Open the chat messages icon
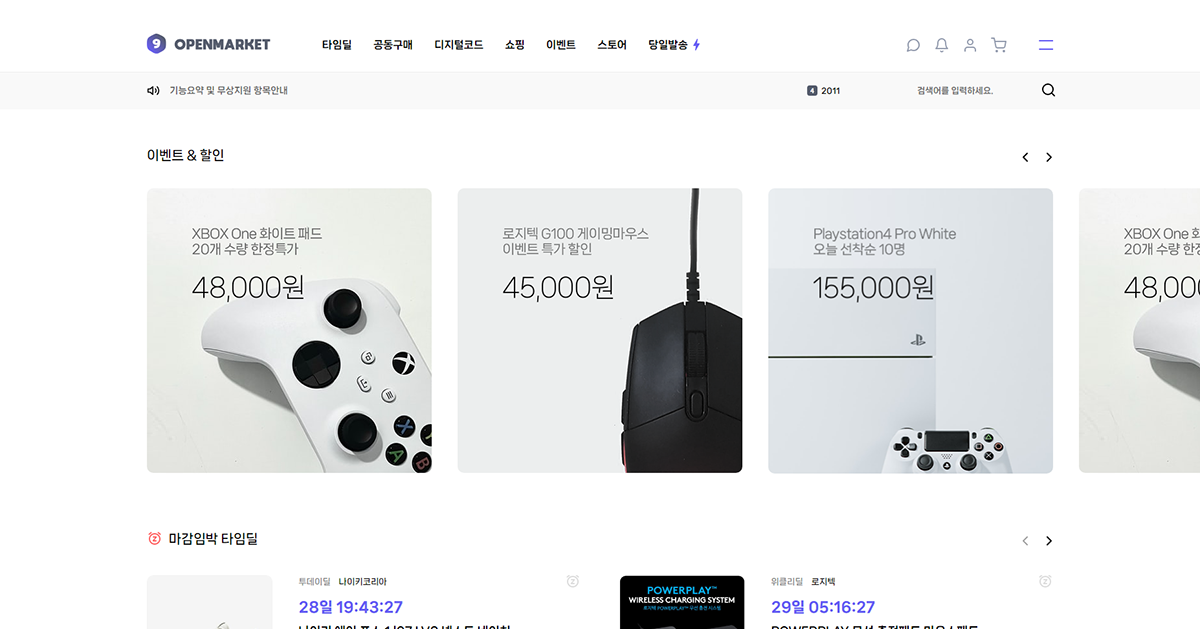The image size is (1200, 629). click(913, 45)
